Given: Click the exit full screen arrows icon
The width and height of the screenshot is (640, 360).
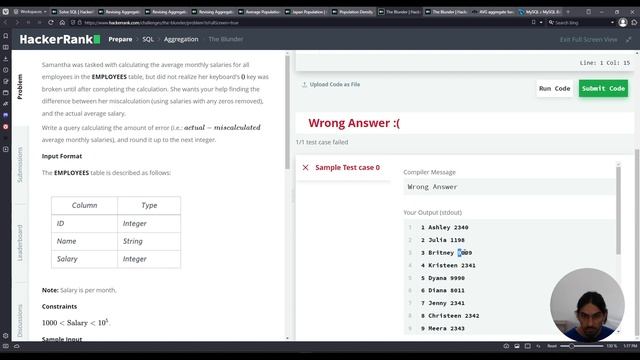Looking at the screenshot, I should point(629,40).
